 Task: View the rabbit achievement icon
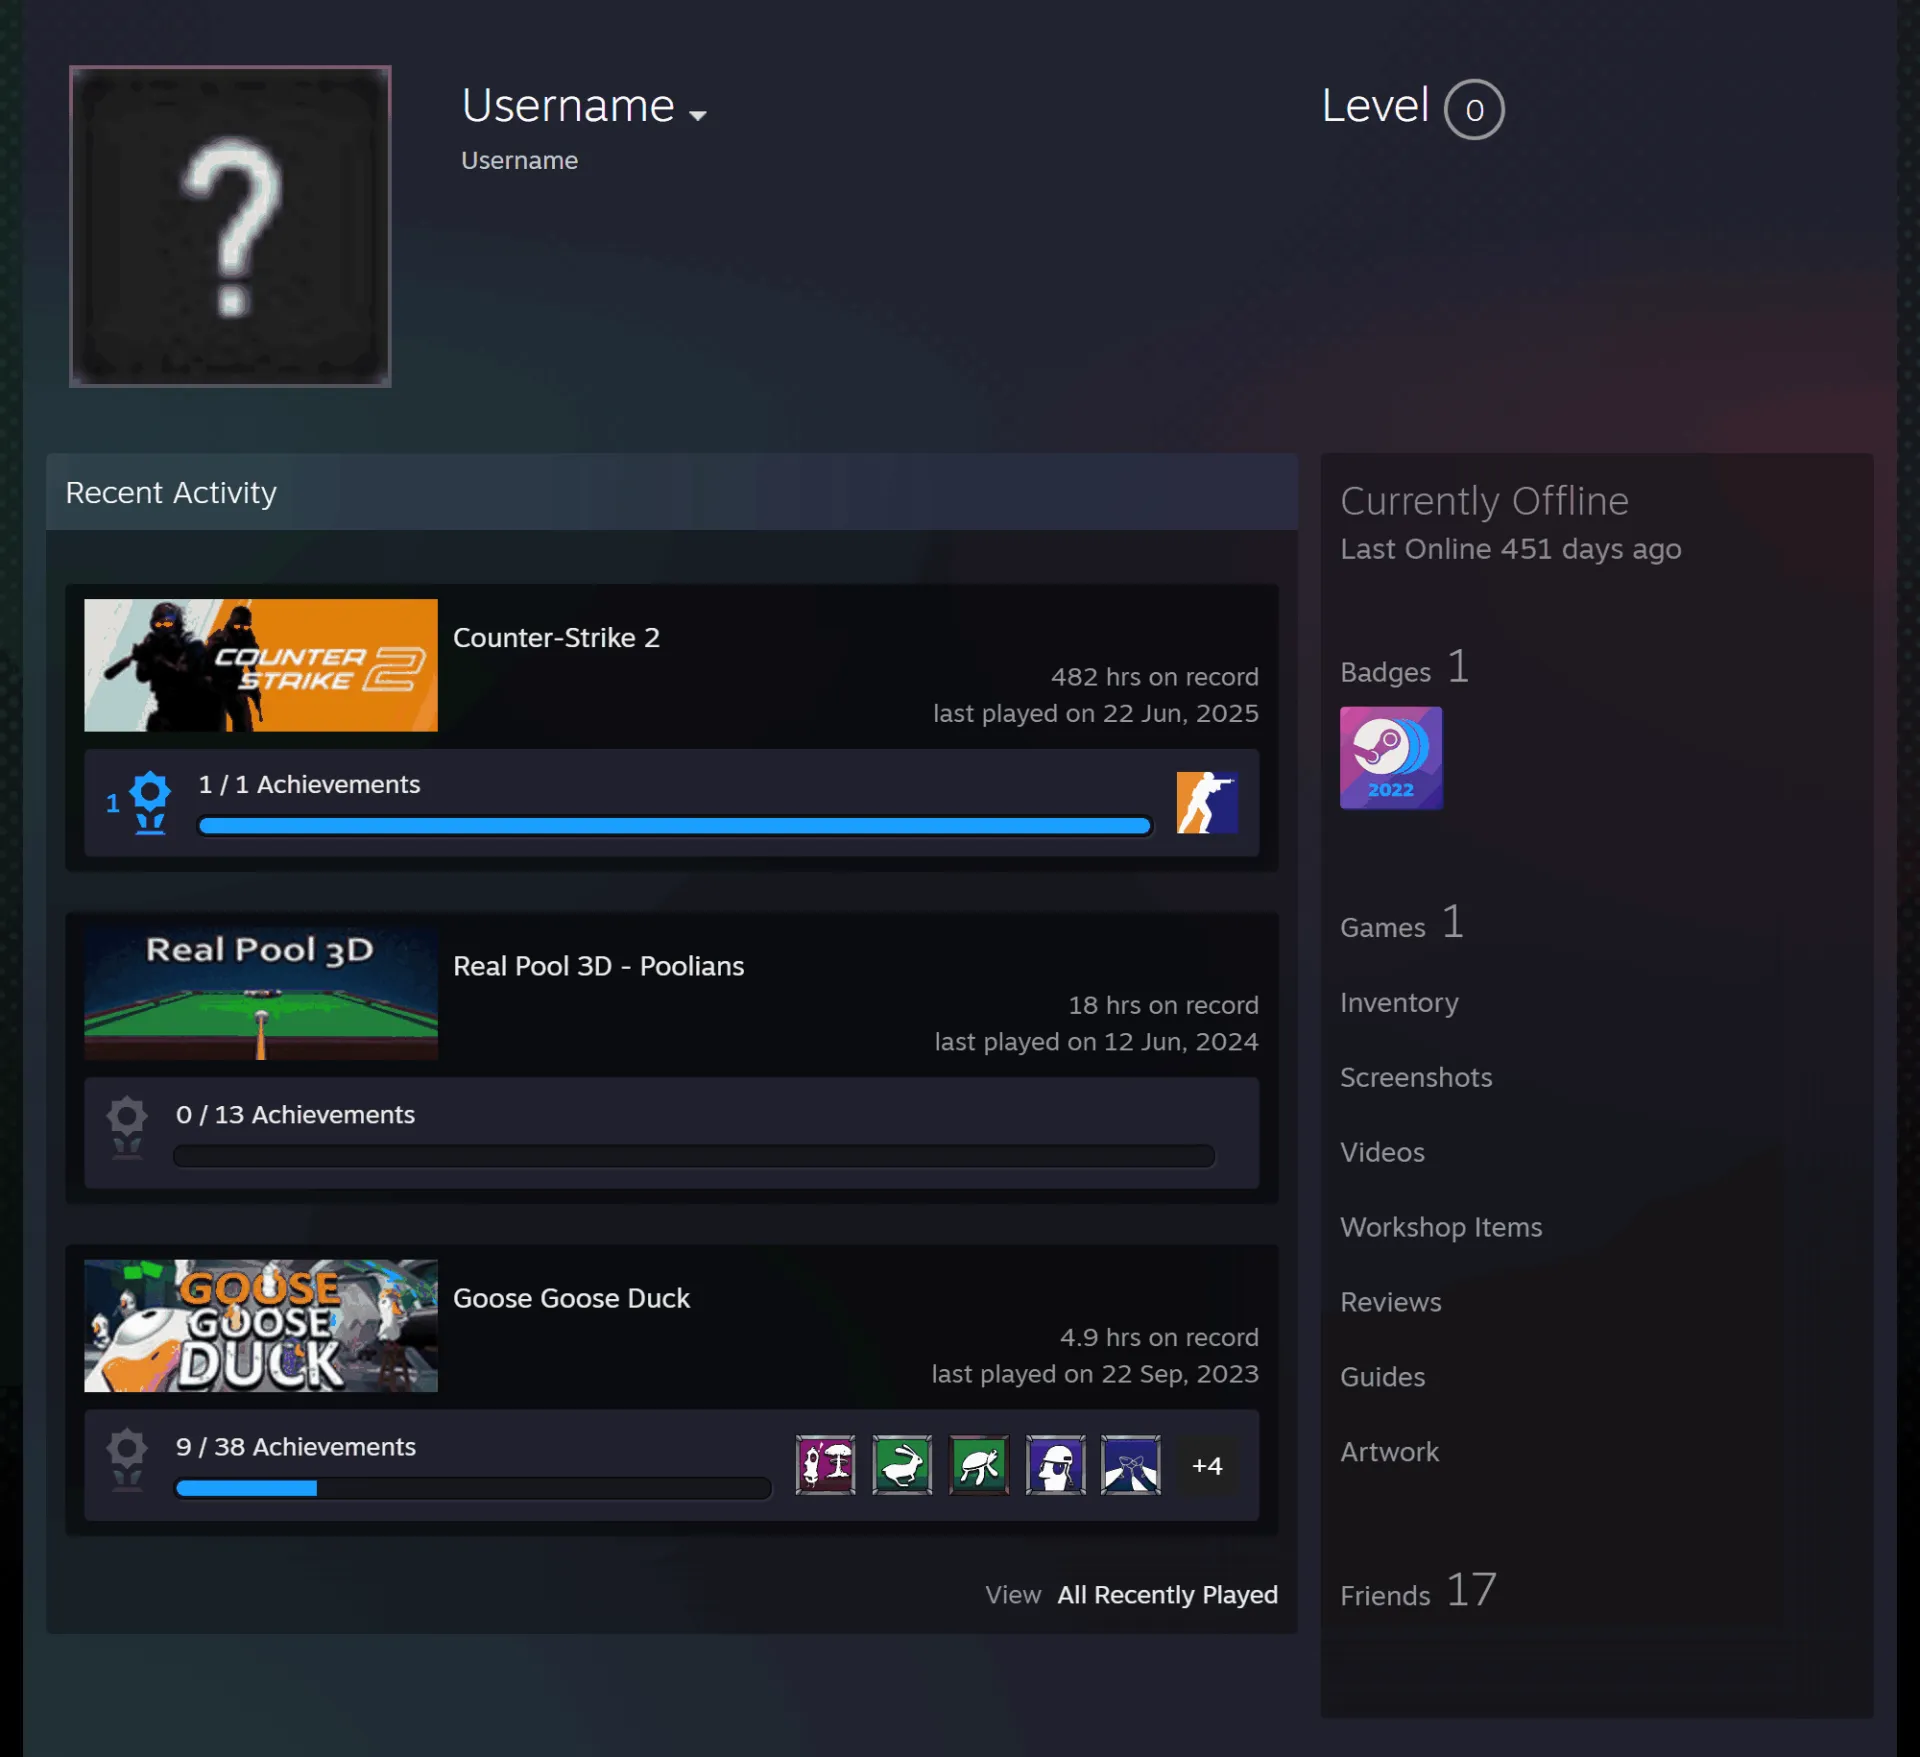point(902,1465)
